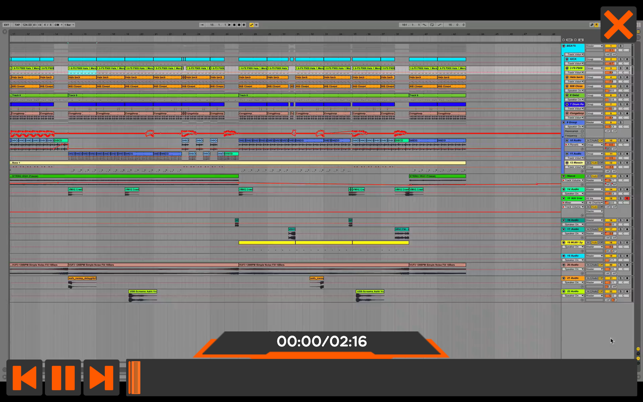Collapse the 9 Group track

tap(563, 122)
